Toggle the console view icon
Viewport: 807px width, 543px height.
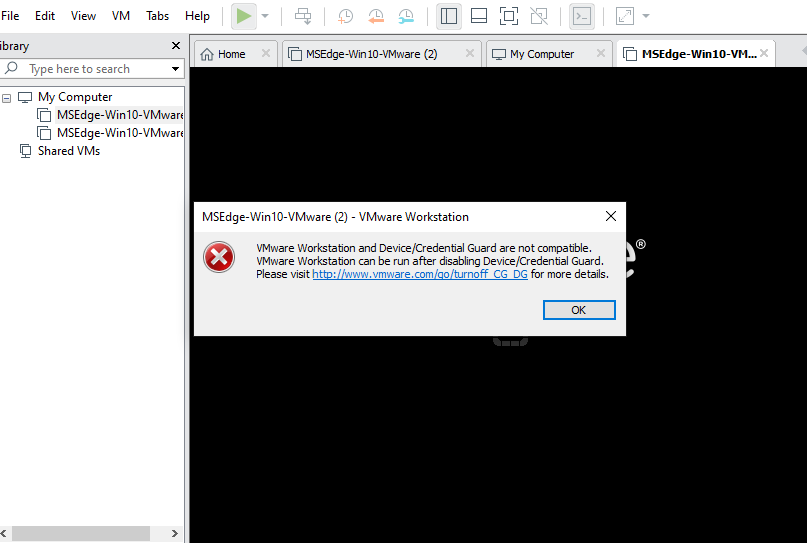582,16
